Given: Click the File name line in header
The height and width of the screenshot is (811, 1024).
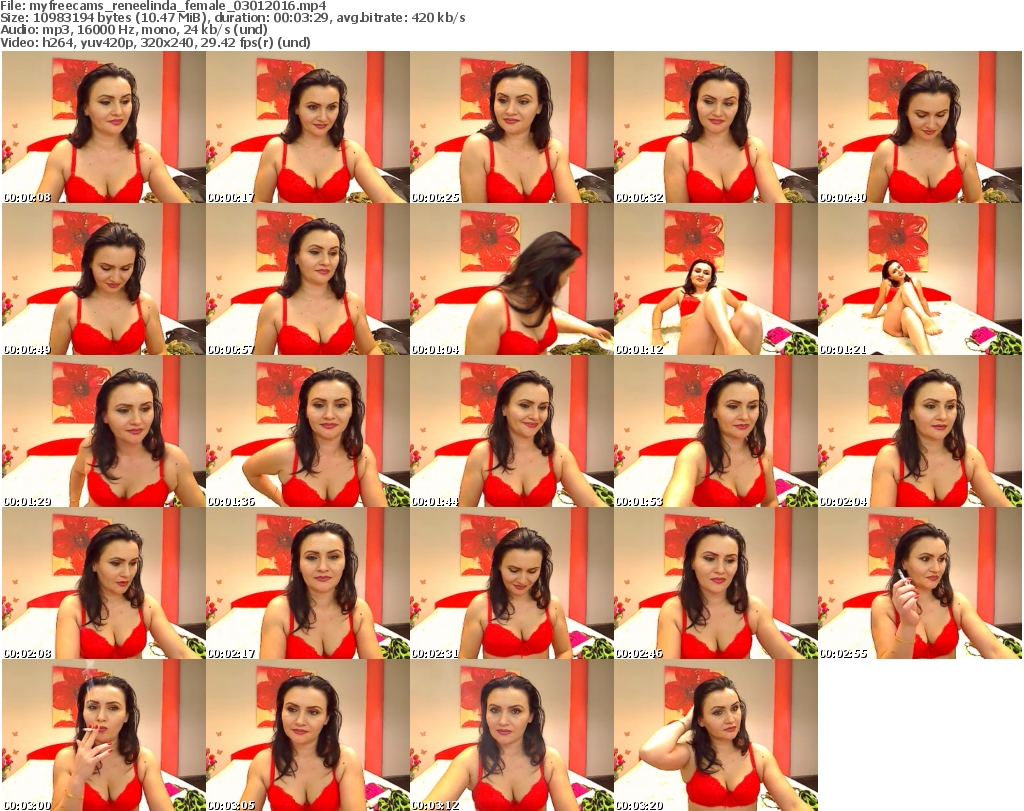Looking at the screenshot, I should pos(163,6).
